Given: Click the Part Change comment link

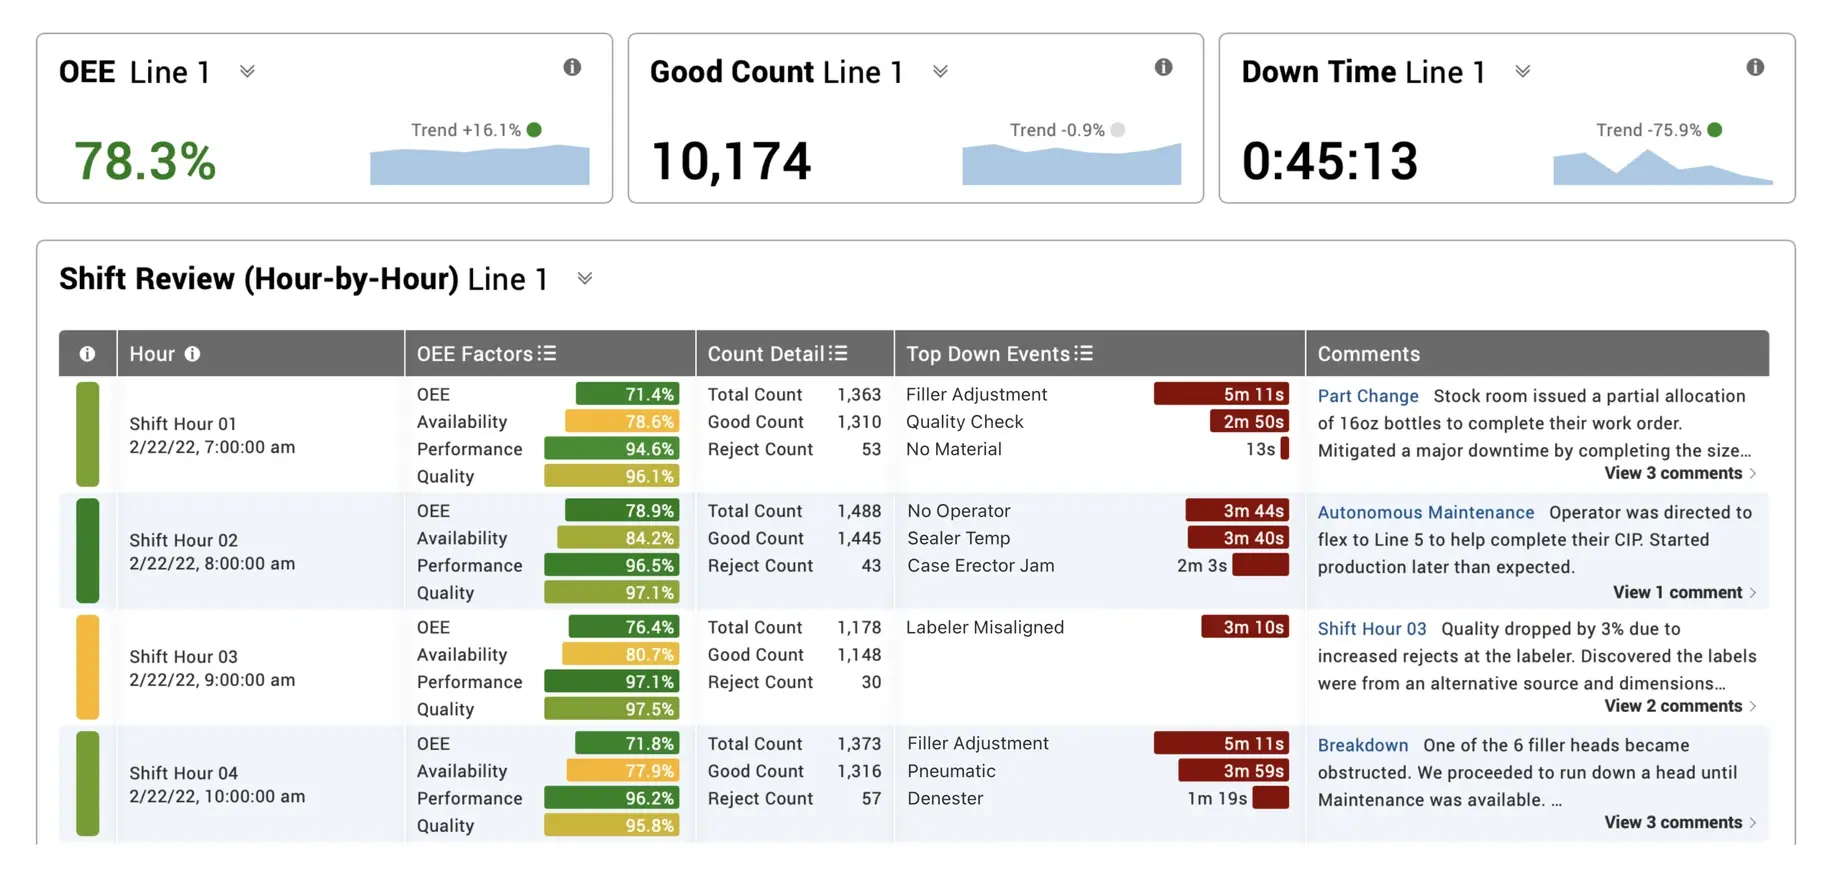Looking at the screenshot, I should pyautogui.click(x=1367, y=396).
